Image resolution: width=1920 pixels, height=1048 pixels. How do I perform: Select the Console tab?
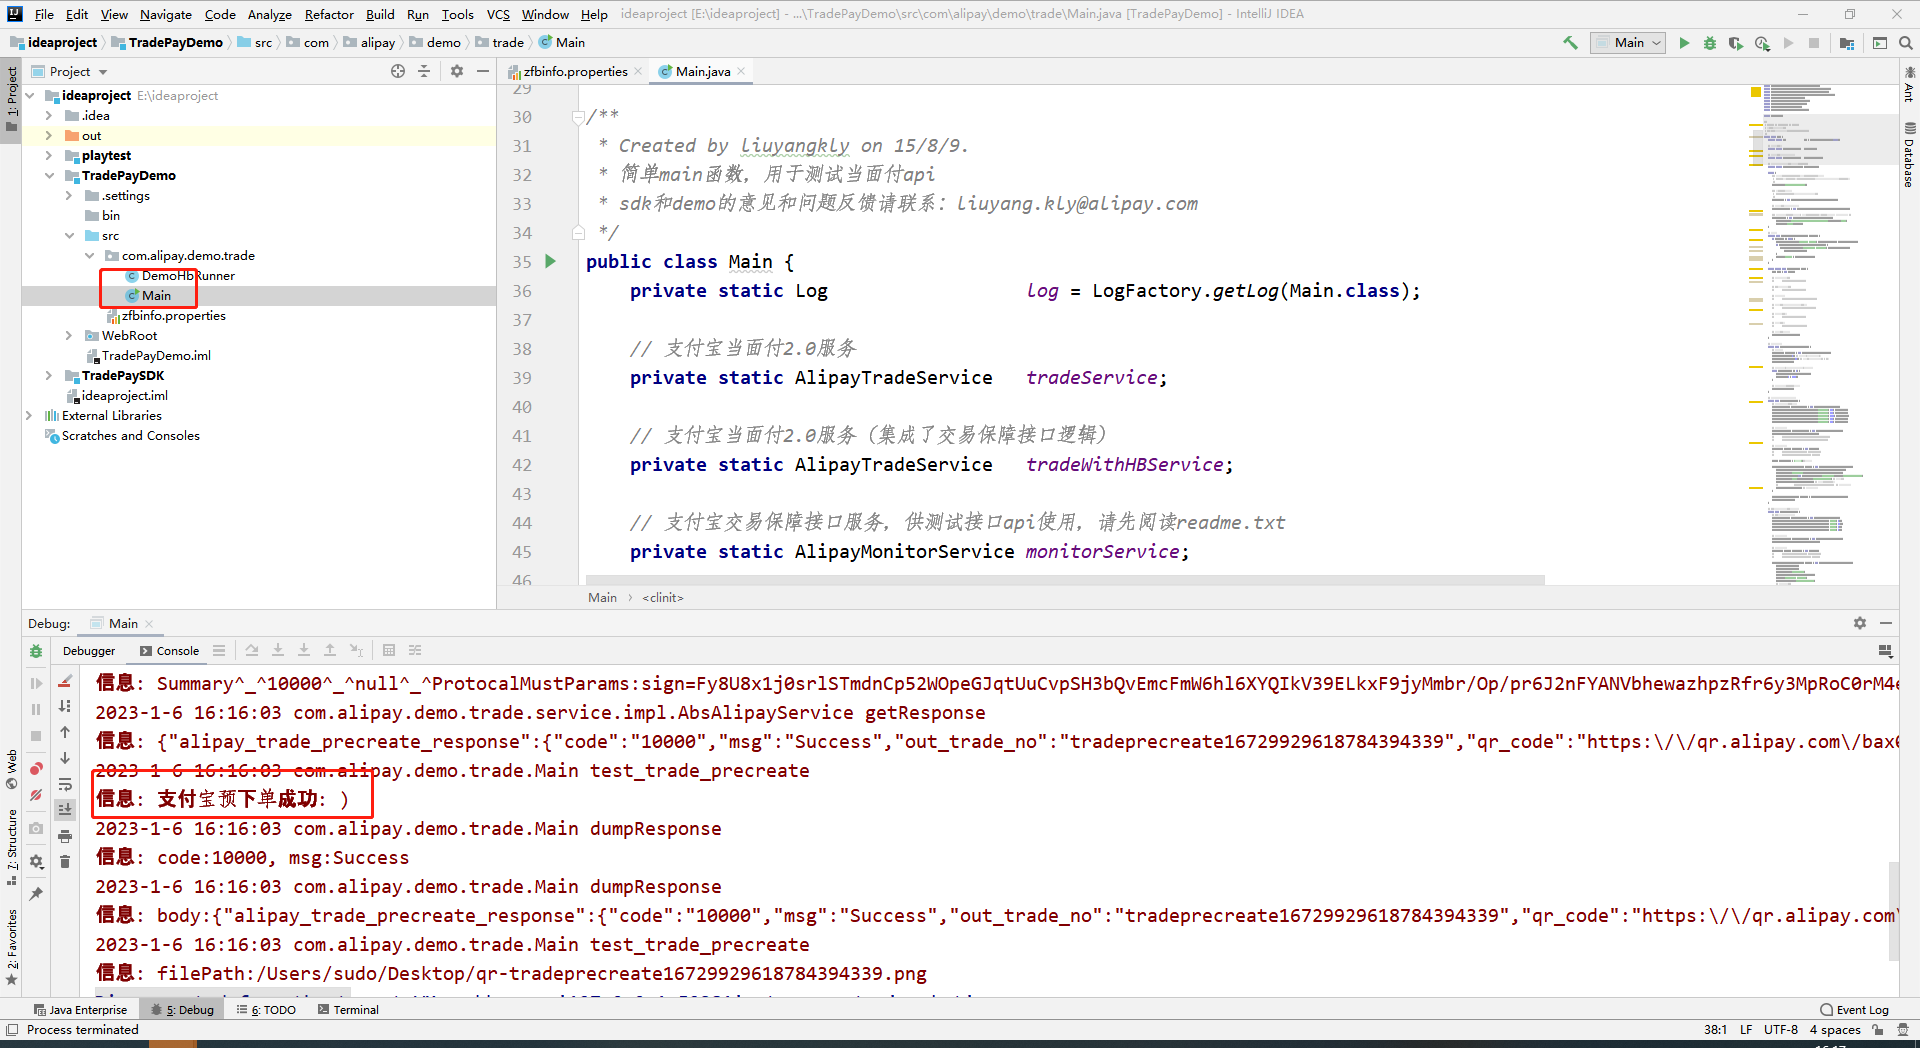coord(170,651)
